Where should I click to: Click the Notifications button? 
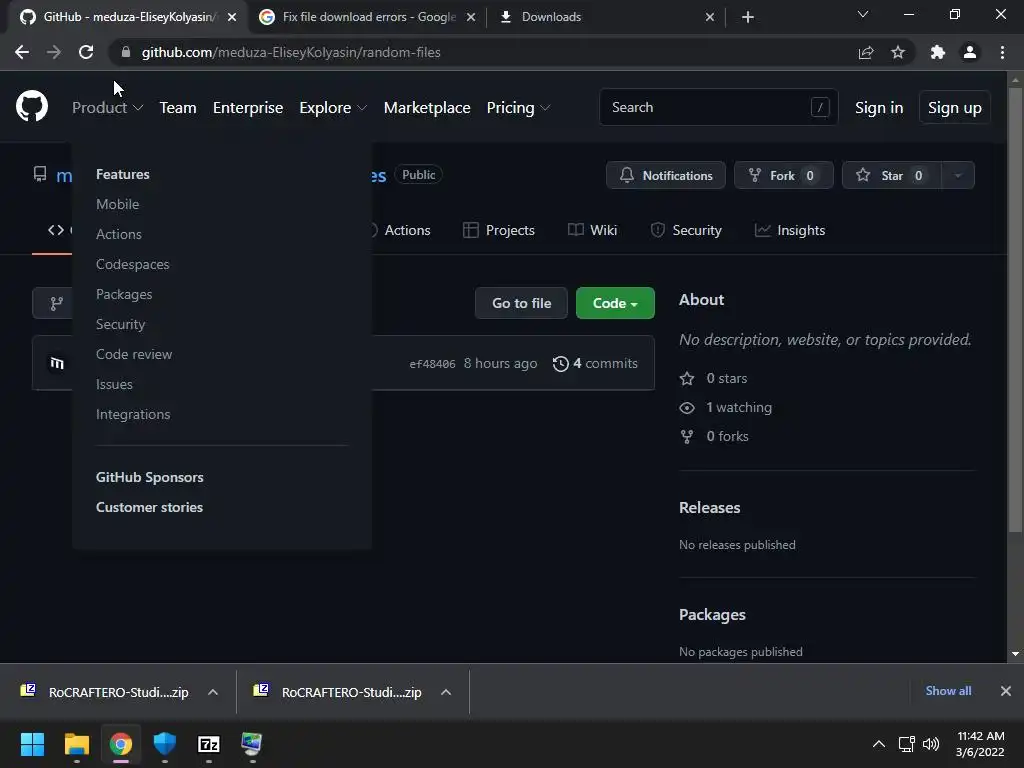(x=665, y=175)
